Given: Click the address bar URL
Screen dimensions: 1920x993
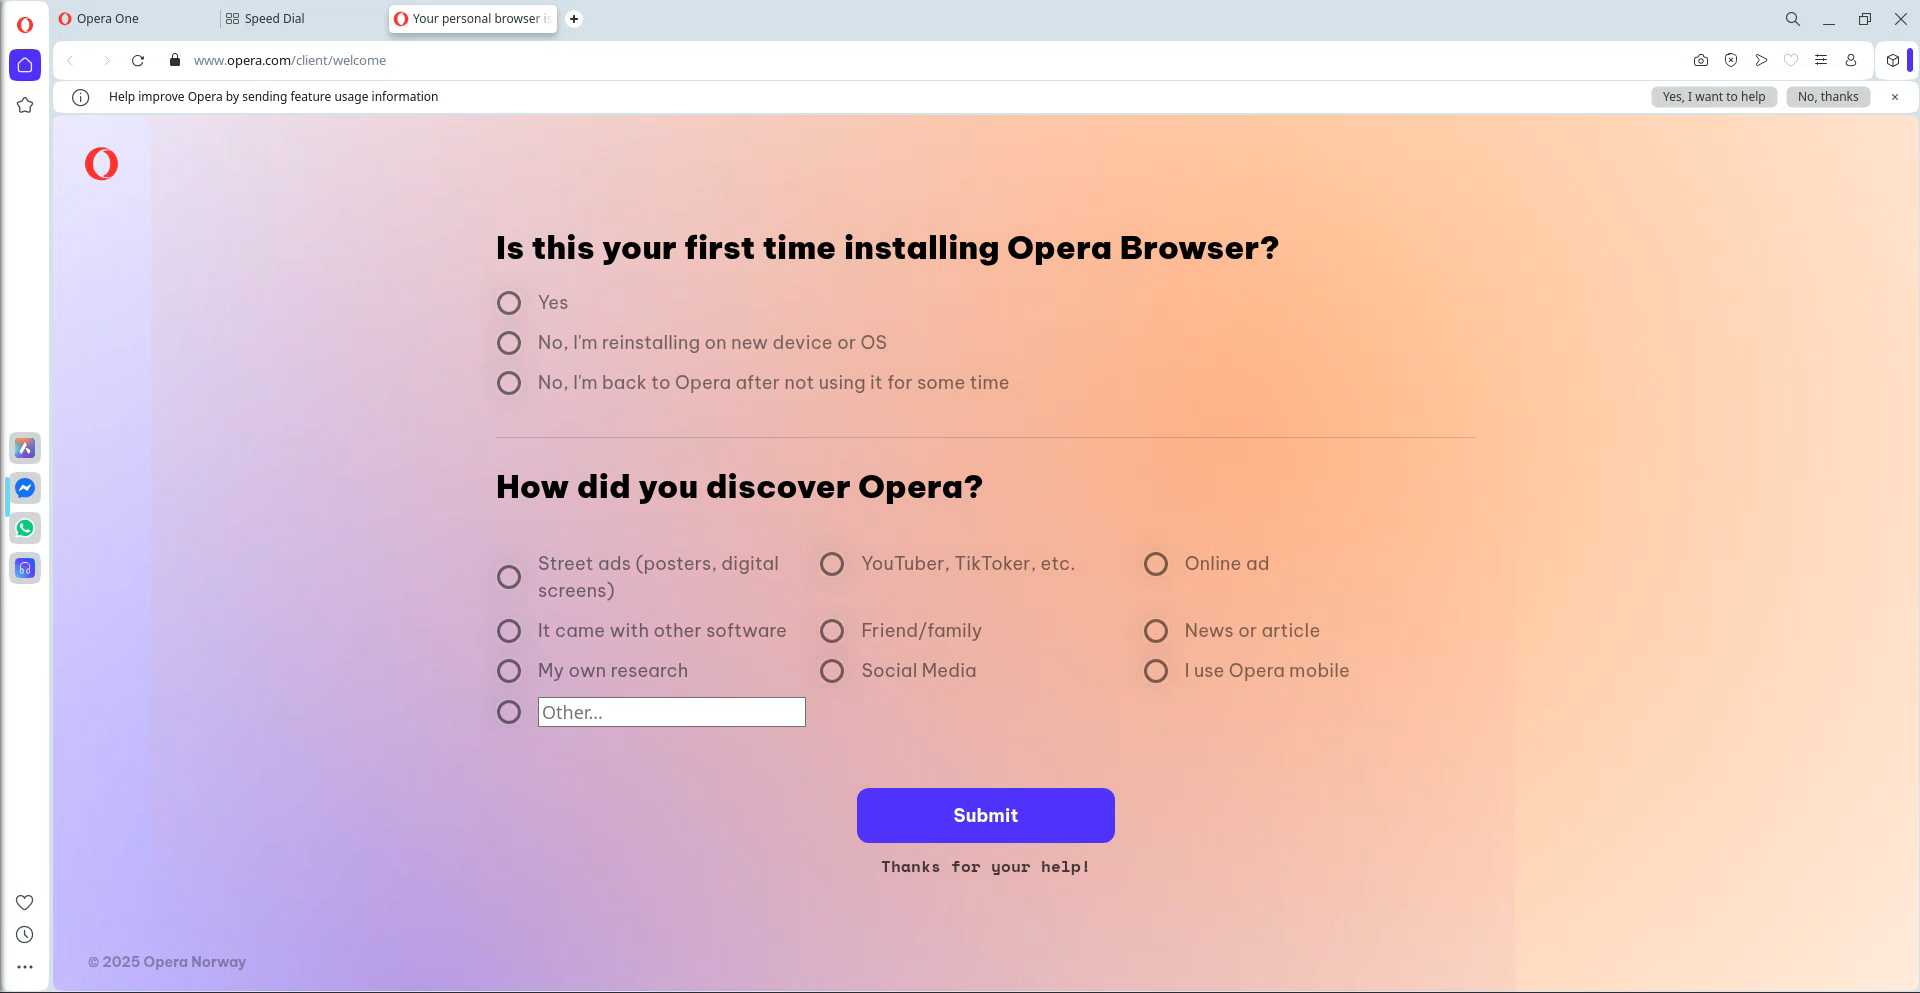Looking at the screenshot, I should [290, 60].
